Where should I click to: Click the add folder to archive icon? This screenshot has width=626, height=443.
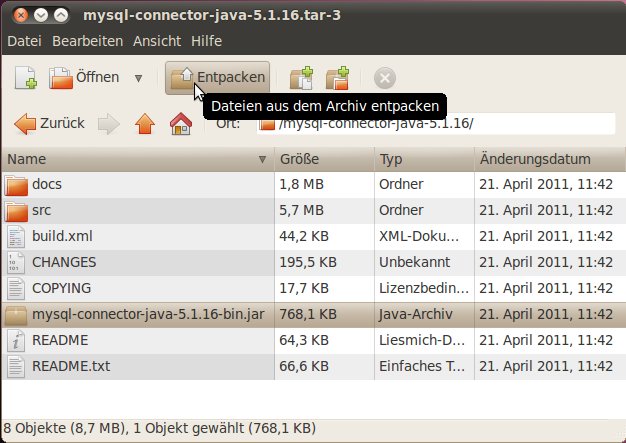click(338, 78)
